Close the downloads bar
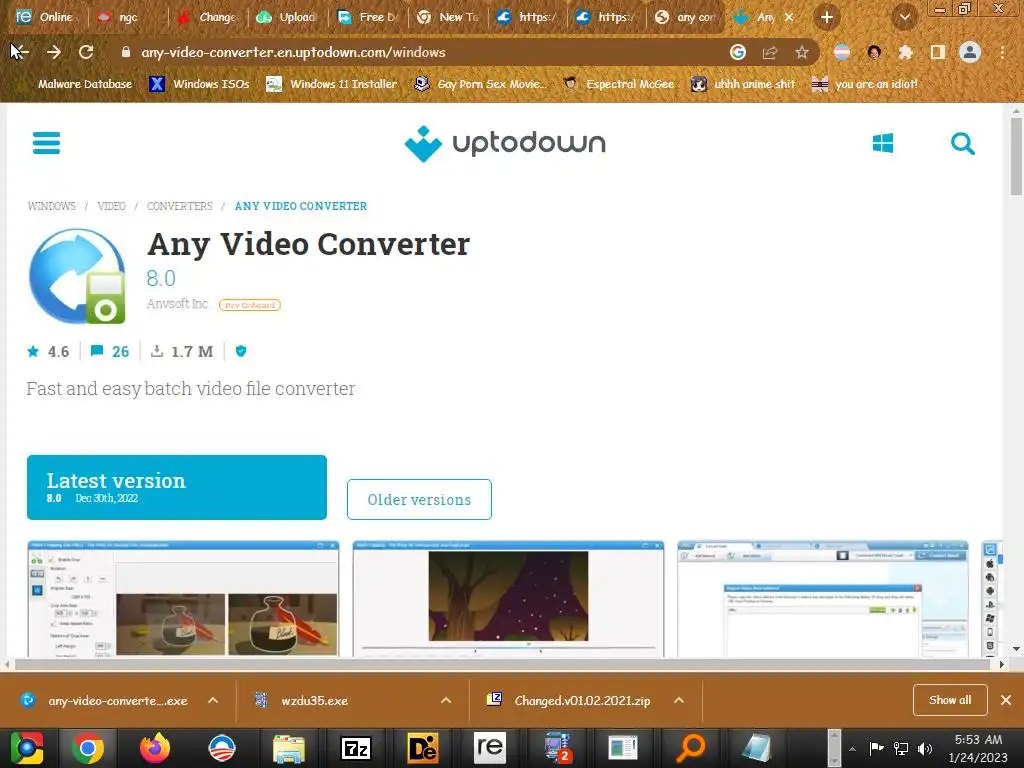The height and width of the screenshot is (768, 1024). pos(1006,700)
